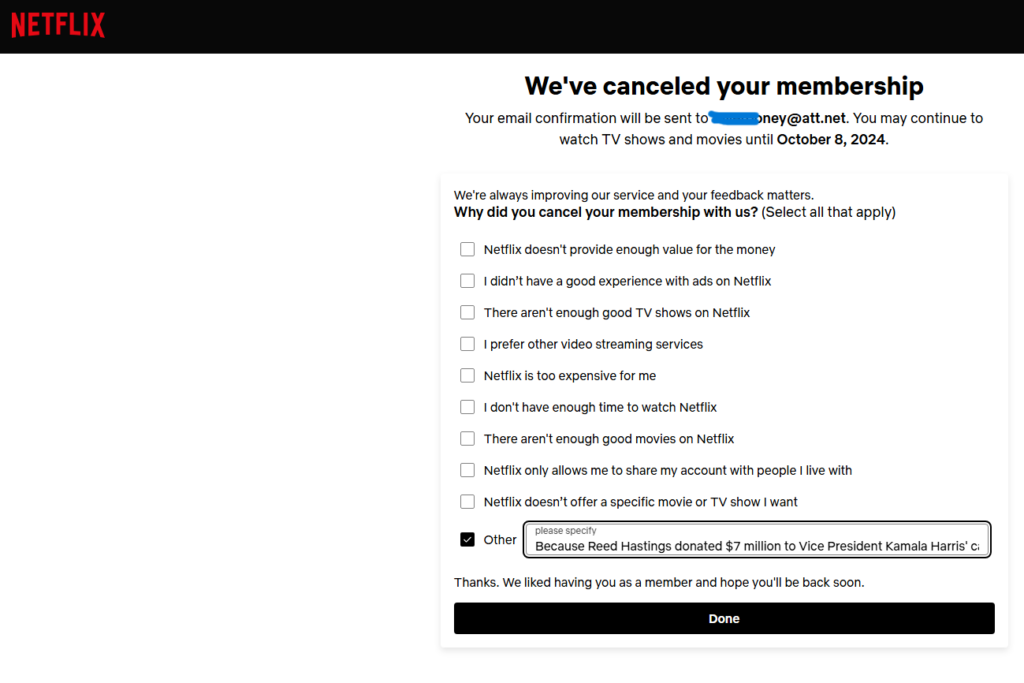This screenshot has width=1024, height=683.
Task: Check "There aren't enough good movies" box
Action: (467, 439)
